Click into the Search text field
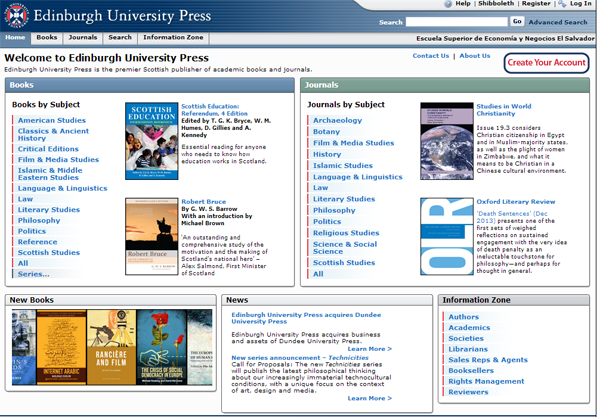Screen dimensions: 600x417 456,22
